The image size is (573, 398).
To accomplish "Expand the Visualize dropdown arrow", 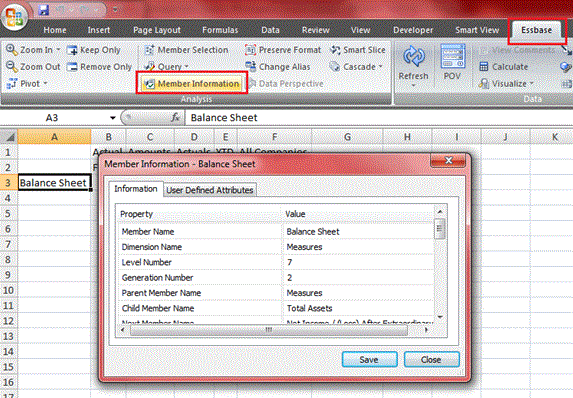I will [x=532, y=84].
